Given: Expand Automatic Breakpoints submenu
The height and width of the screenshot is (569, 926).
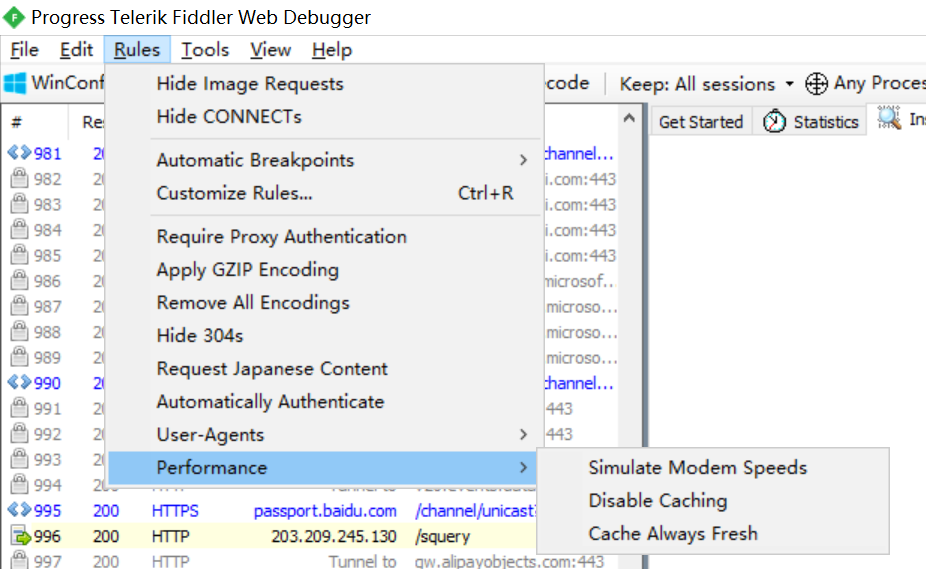Looking at the screenshot, I should (x=324, y=160).
